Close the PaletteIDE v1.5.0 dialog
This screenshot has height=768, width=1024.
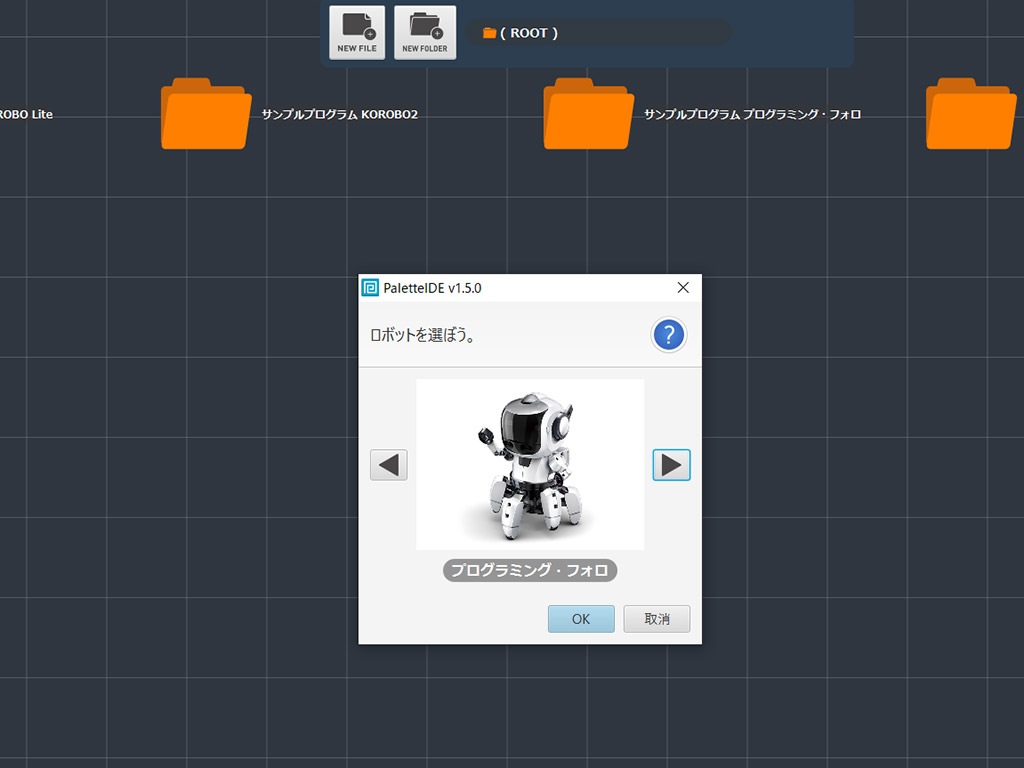(683, 288)
